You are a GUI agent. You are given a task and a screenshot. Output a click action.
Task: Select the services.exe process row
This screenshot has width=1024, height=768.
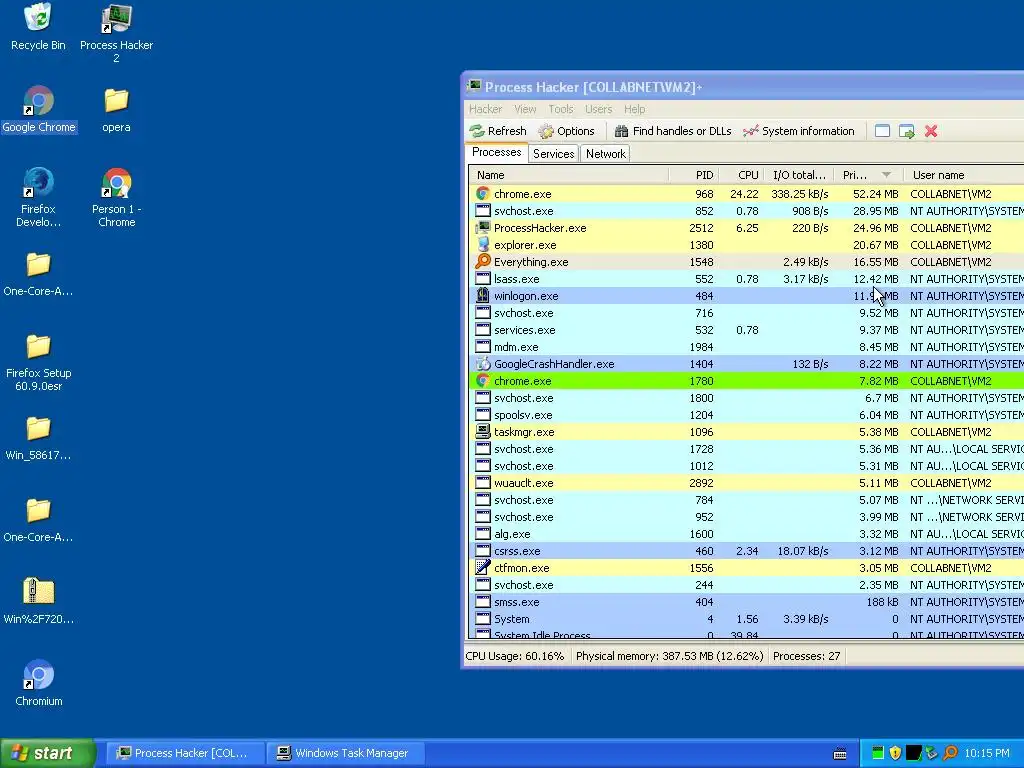point(746,330)
